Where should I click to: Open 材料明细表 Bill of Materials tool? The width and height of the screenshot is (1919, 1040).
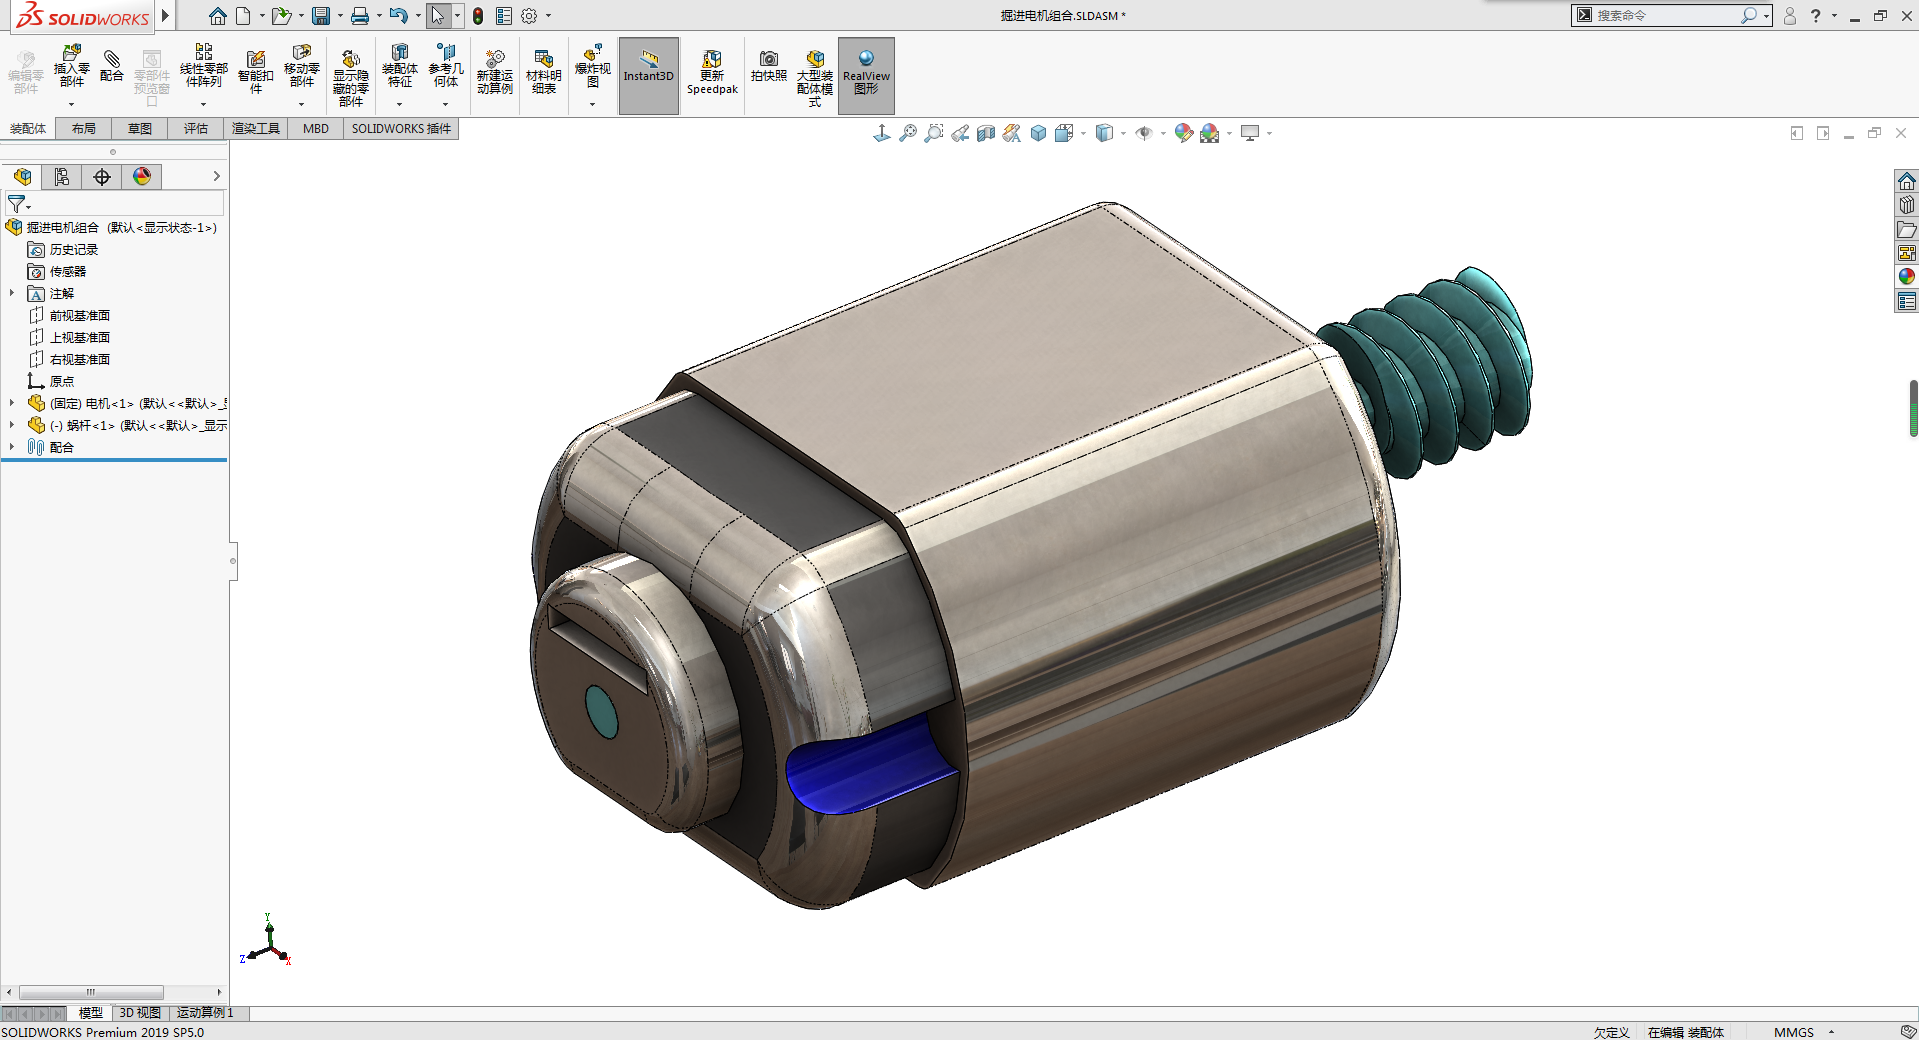(x=543, y=70)
